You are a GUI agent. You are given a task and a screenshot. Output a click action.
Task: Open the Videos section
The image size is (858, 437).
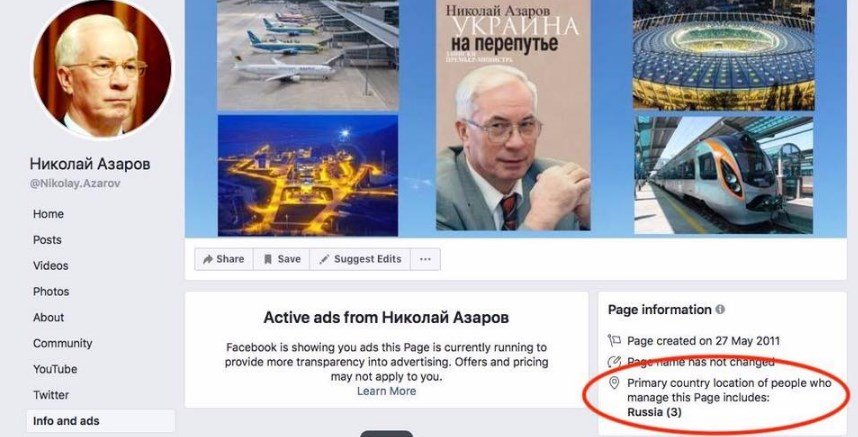[50, 265]
